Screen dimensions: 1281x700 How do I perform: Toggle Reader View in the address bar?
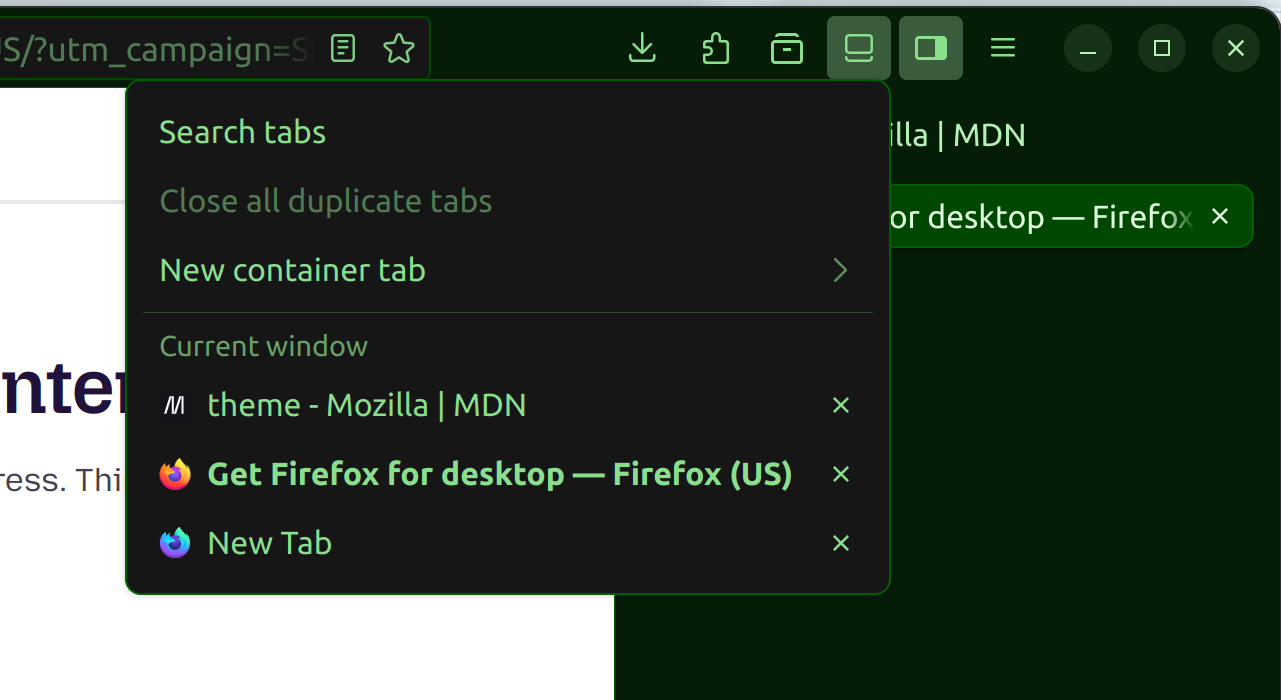(x=343, y=48)
